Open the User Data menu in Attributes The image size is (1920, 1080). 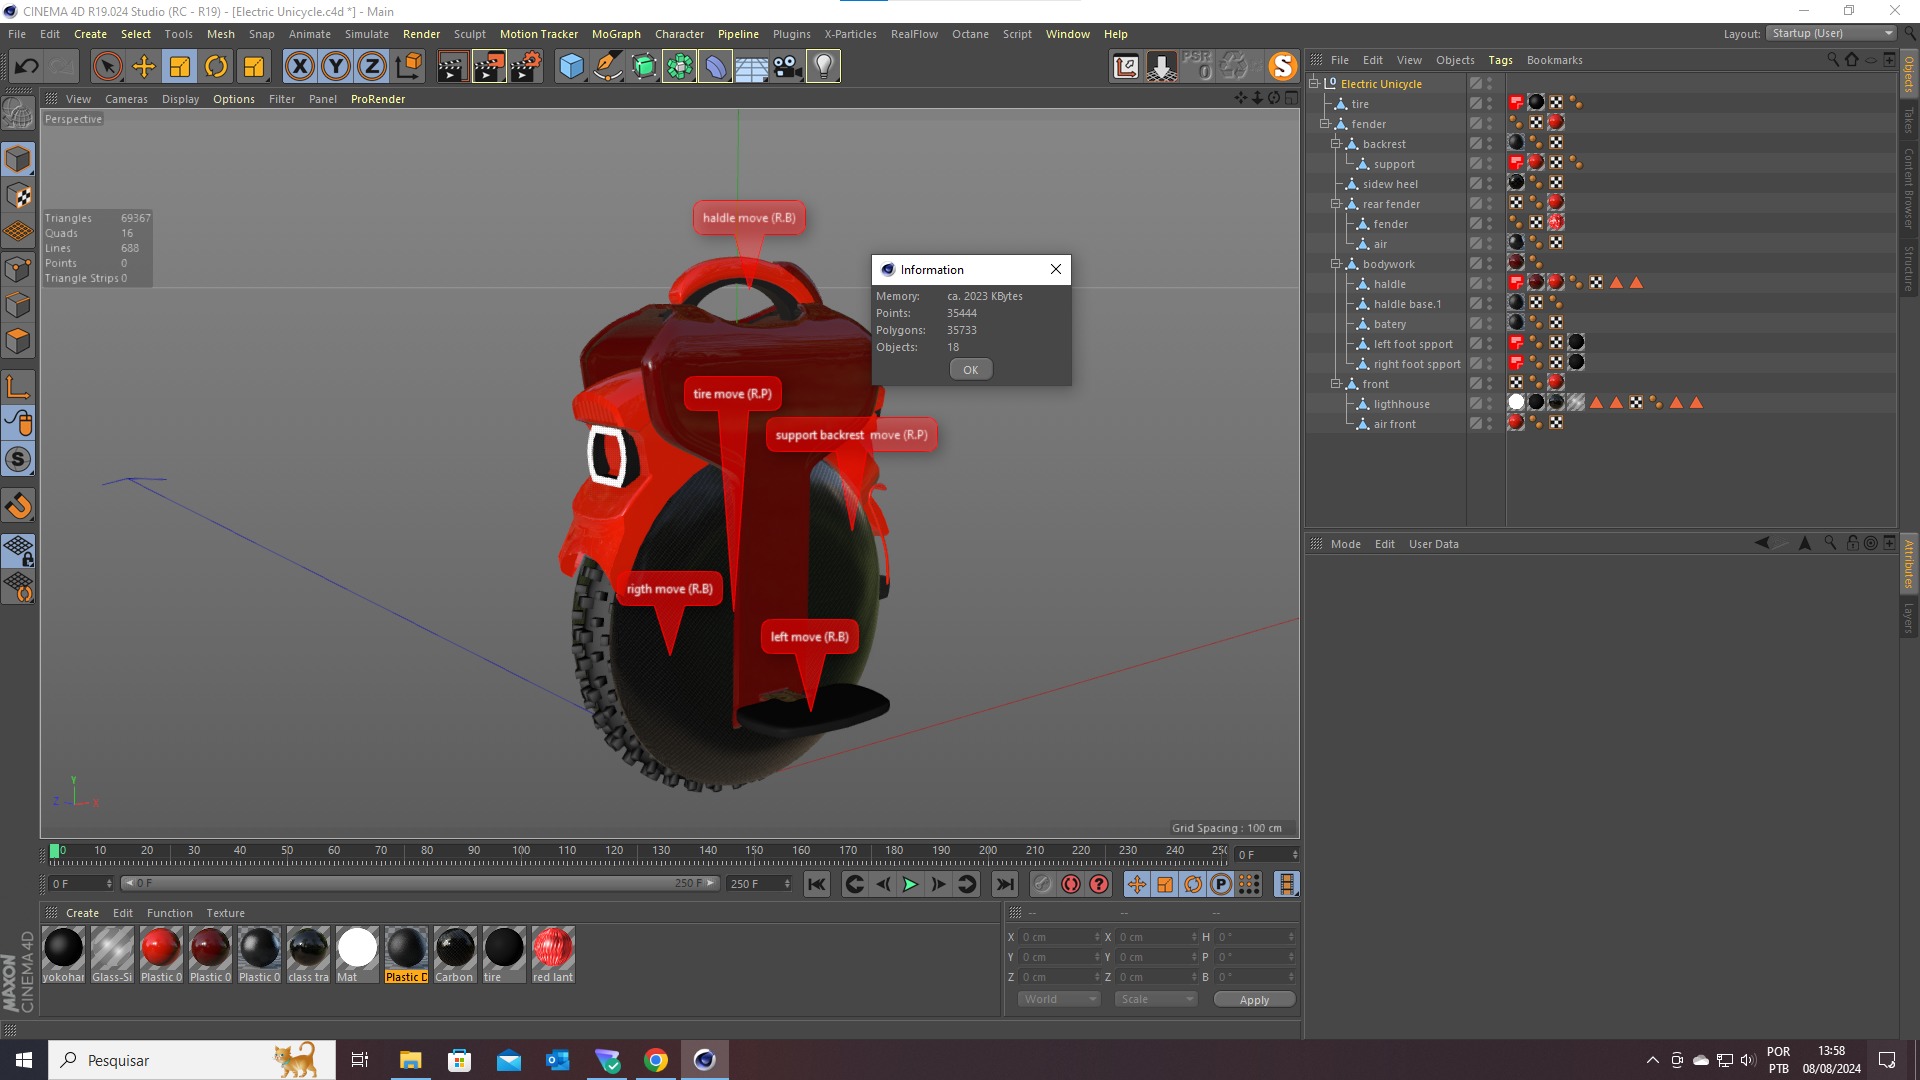(x=1433, y=544)
